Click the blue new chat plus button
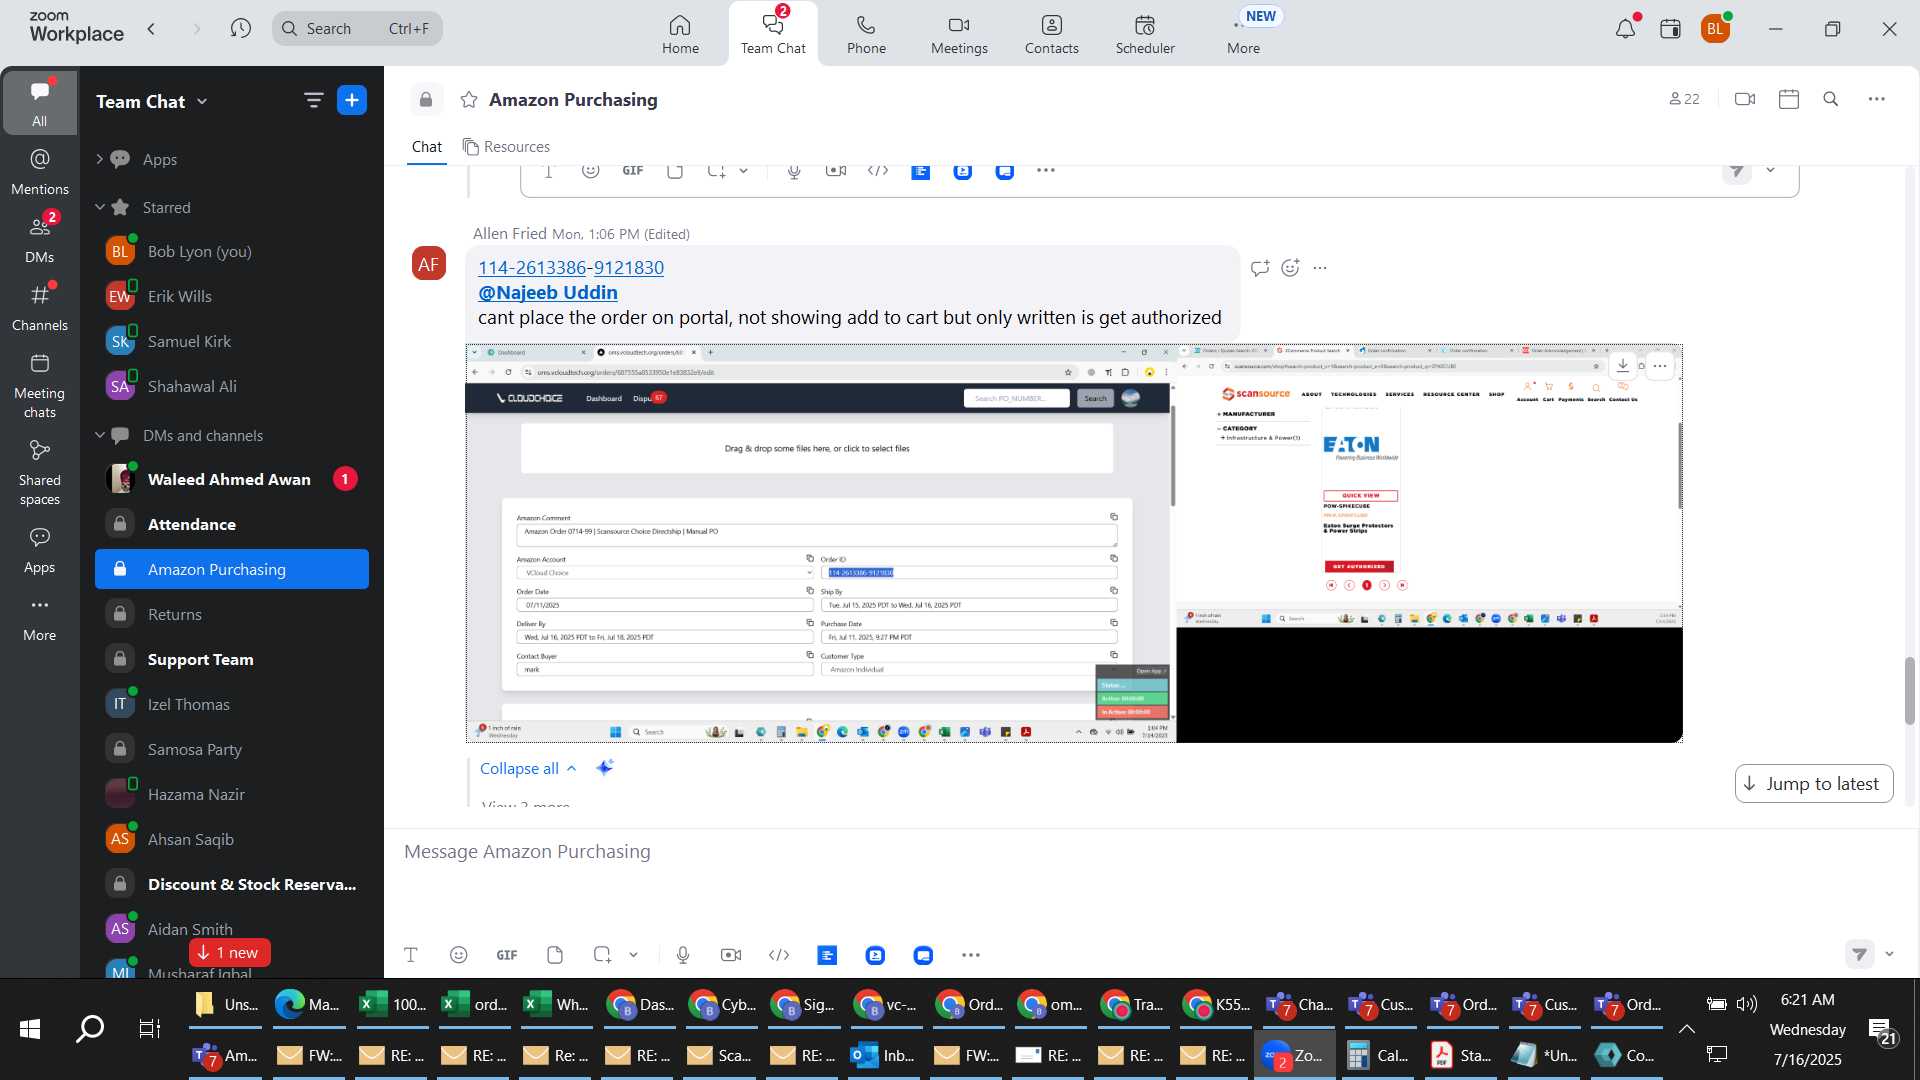The height and width of the screenshot is (1080, 1920). [x=352, y=100]
